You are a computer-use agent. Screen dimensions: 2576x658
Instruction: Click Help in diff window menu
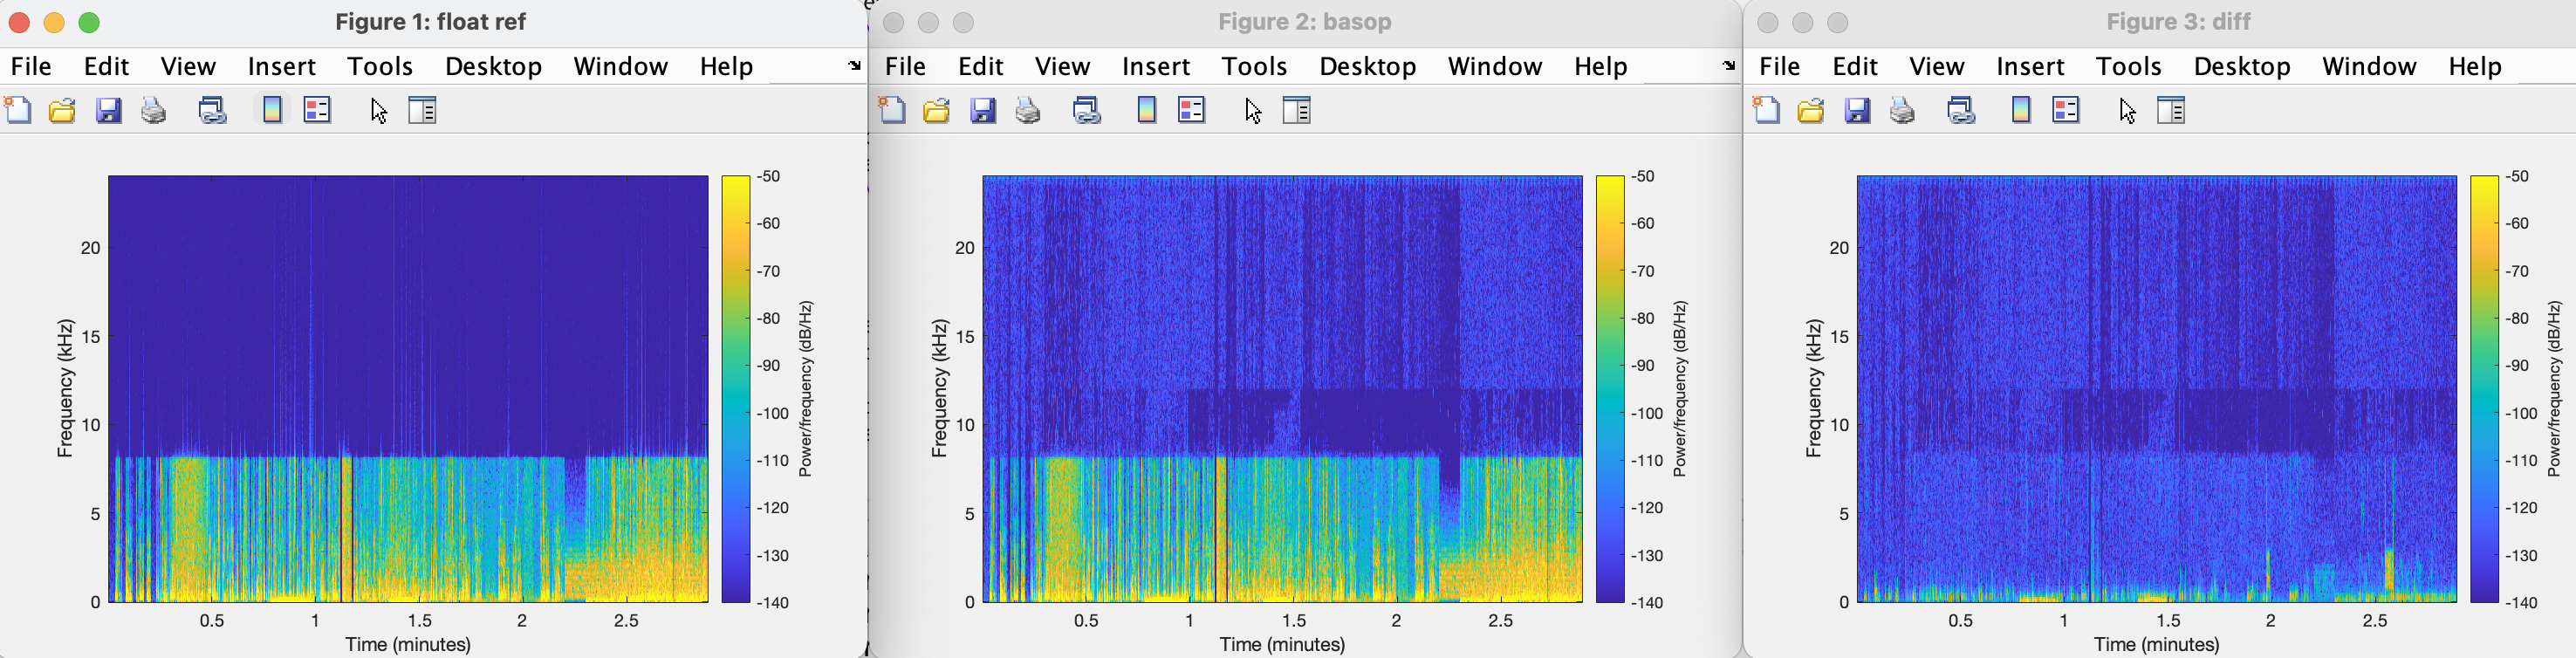2474,66
